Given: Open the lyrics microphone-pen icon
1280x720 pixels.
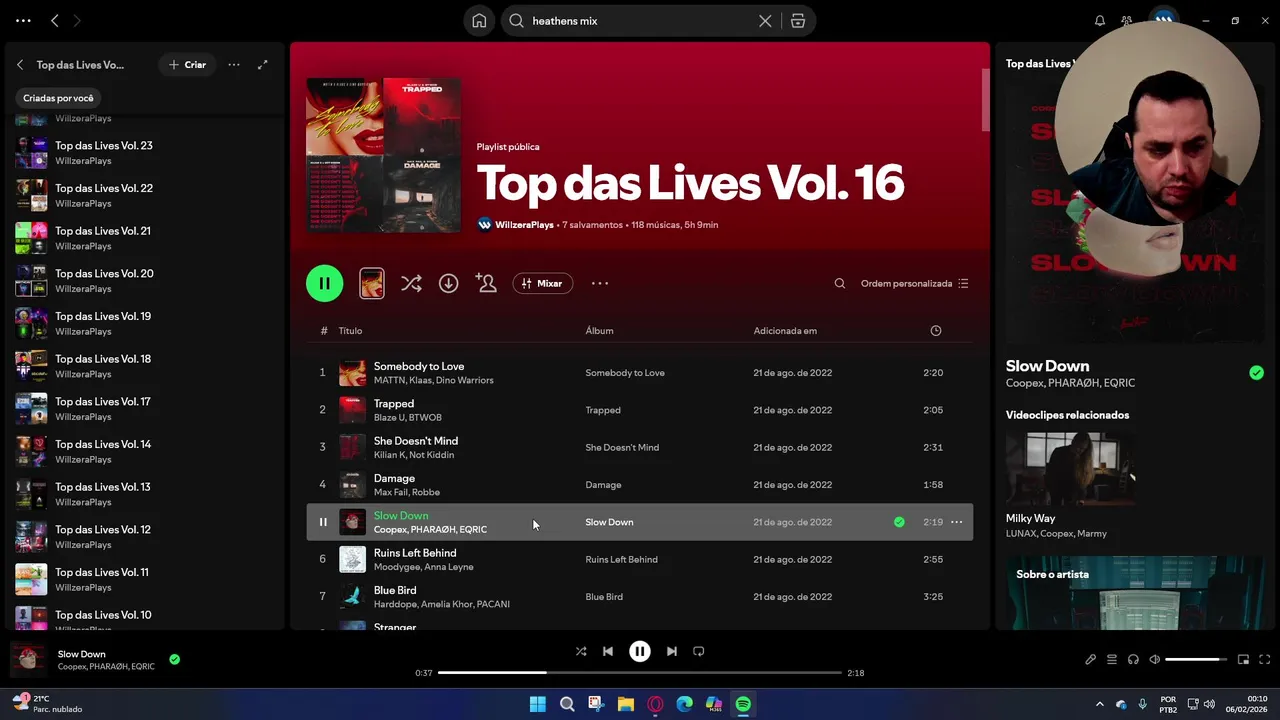Looking at the screenshot, I should coord(1091,660).
